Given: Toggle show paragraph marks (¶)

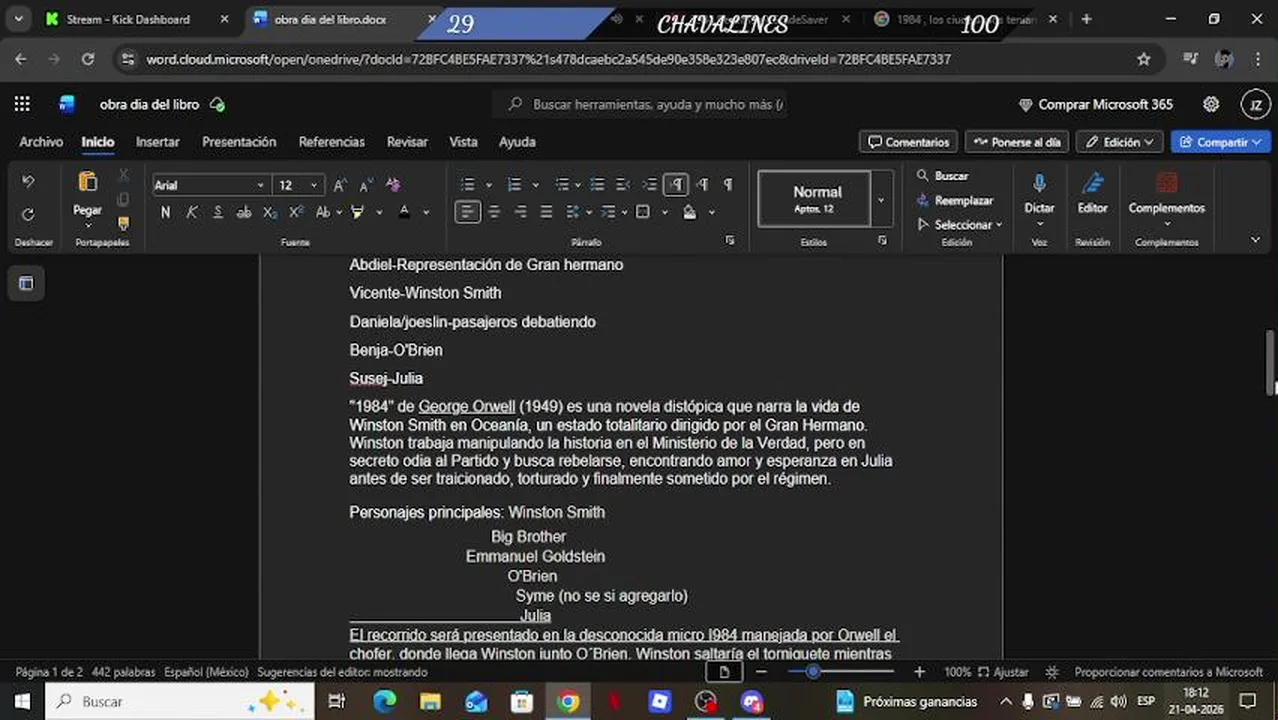Looking at the screenshot, I should 728,185.
